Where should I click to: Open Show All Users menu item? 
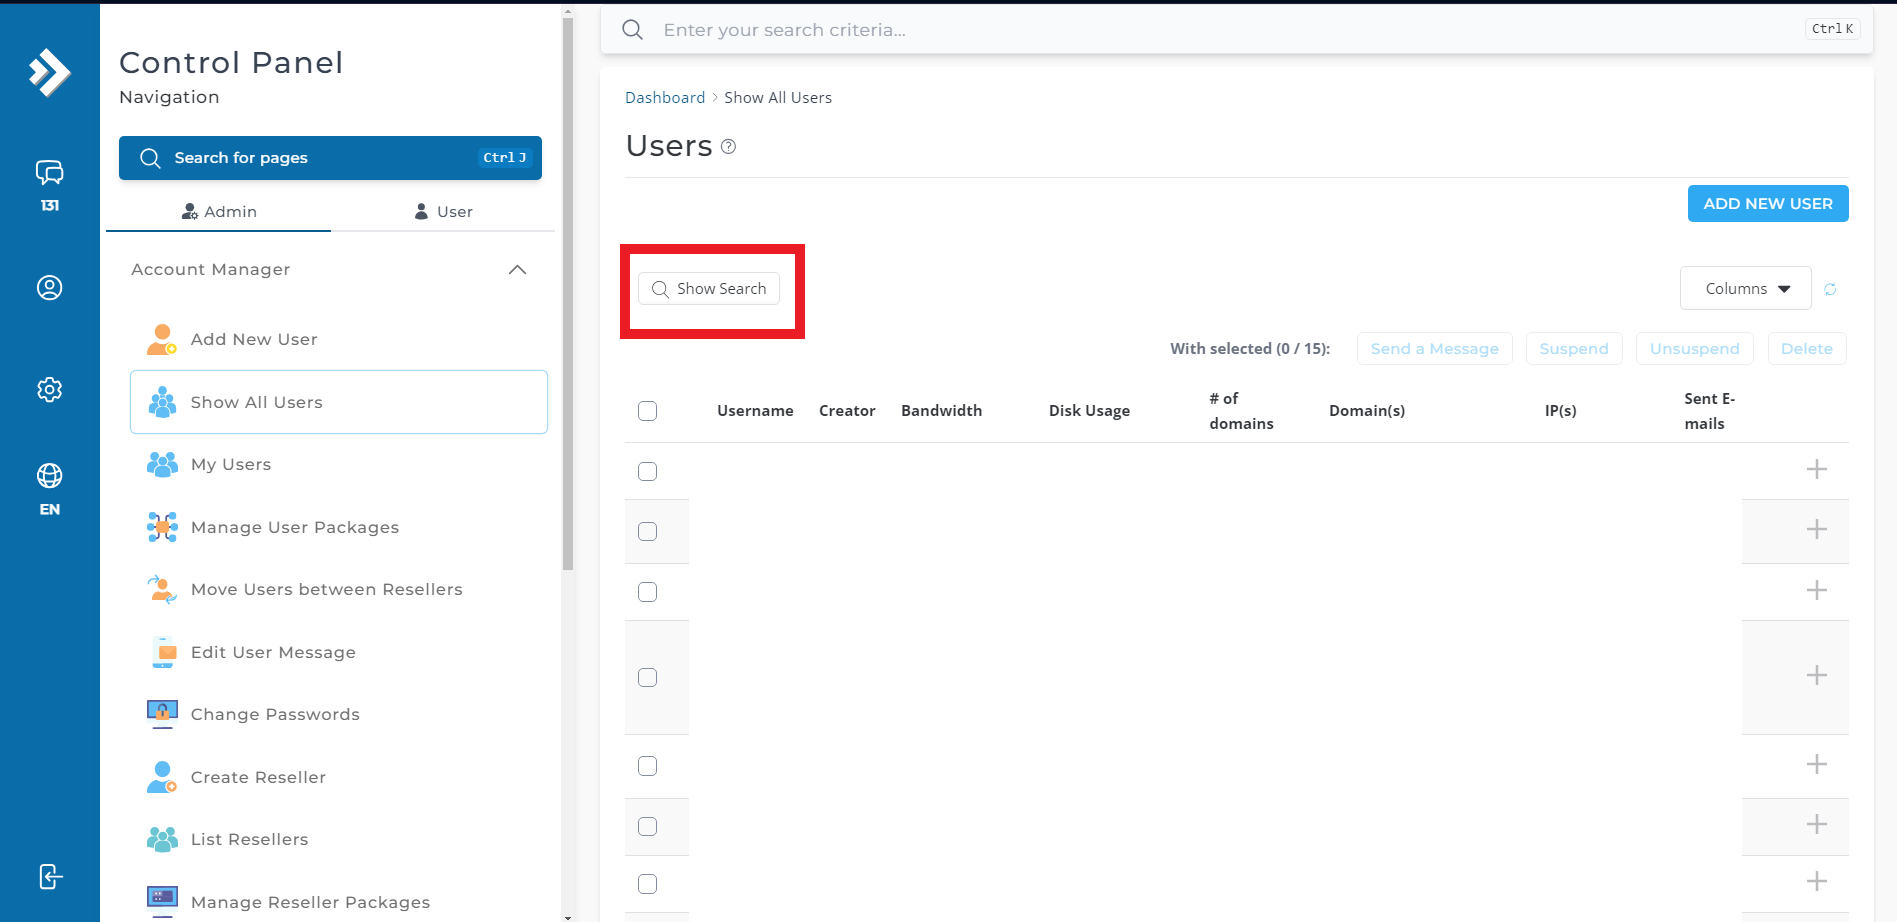tap(339, 402)
